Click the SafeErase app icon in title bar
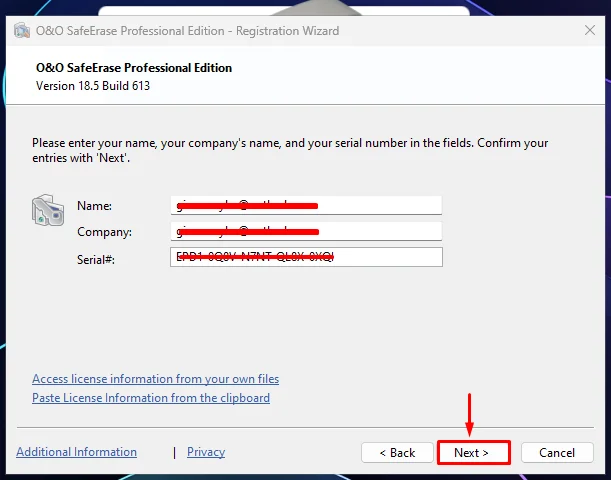611x480 pixels. [x=22, y=30]
